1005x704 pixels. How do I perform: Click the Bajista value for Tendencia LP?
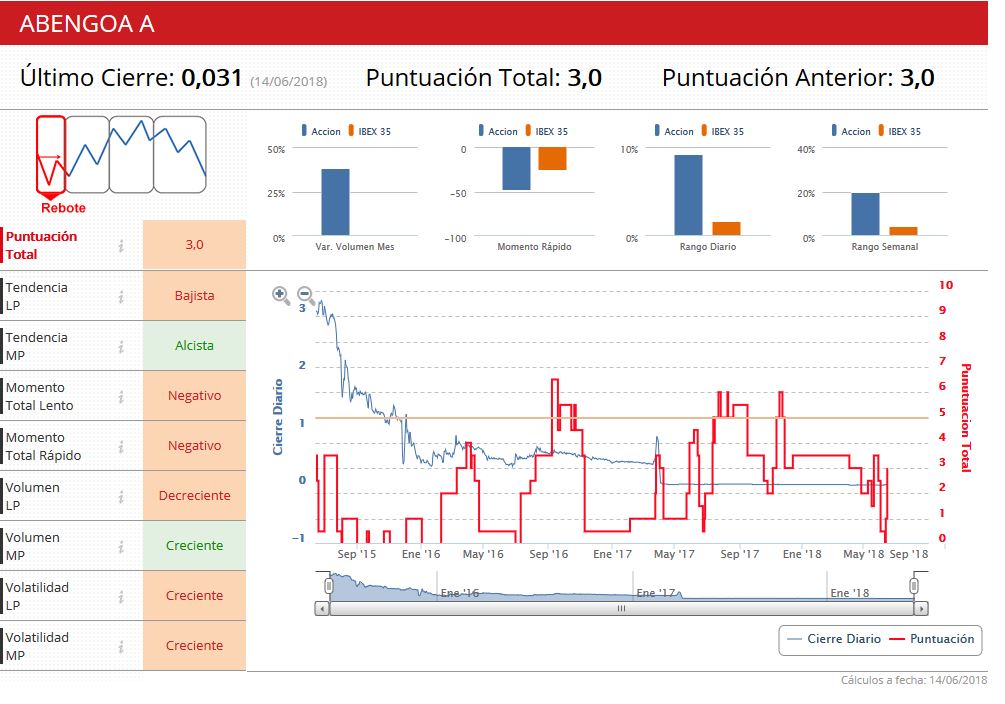(194, 296)
